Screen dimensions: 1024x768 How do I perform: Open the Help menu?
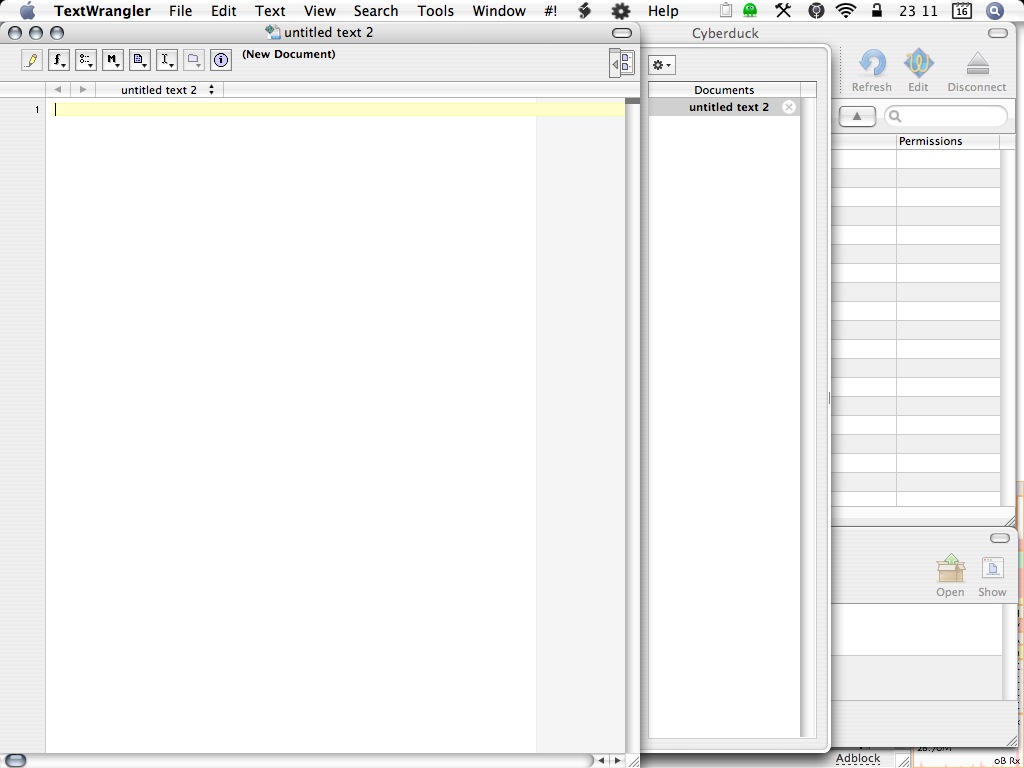coord(663,10)
